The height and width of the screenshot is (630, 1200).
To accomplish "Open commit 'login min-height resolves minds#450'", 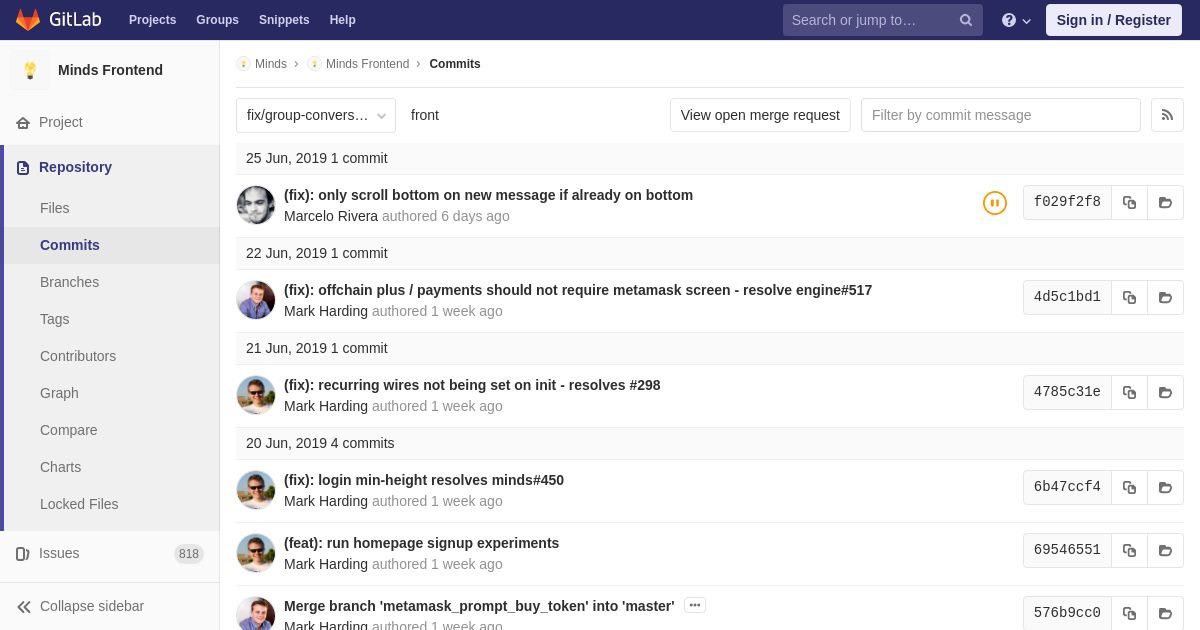I will point(424,480).
